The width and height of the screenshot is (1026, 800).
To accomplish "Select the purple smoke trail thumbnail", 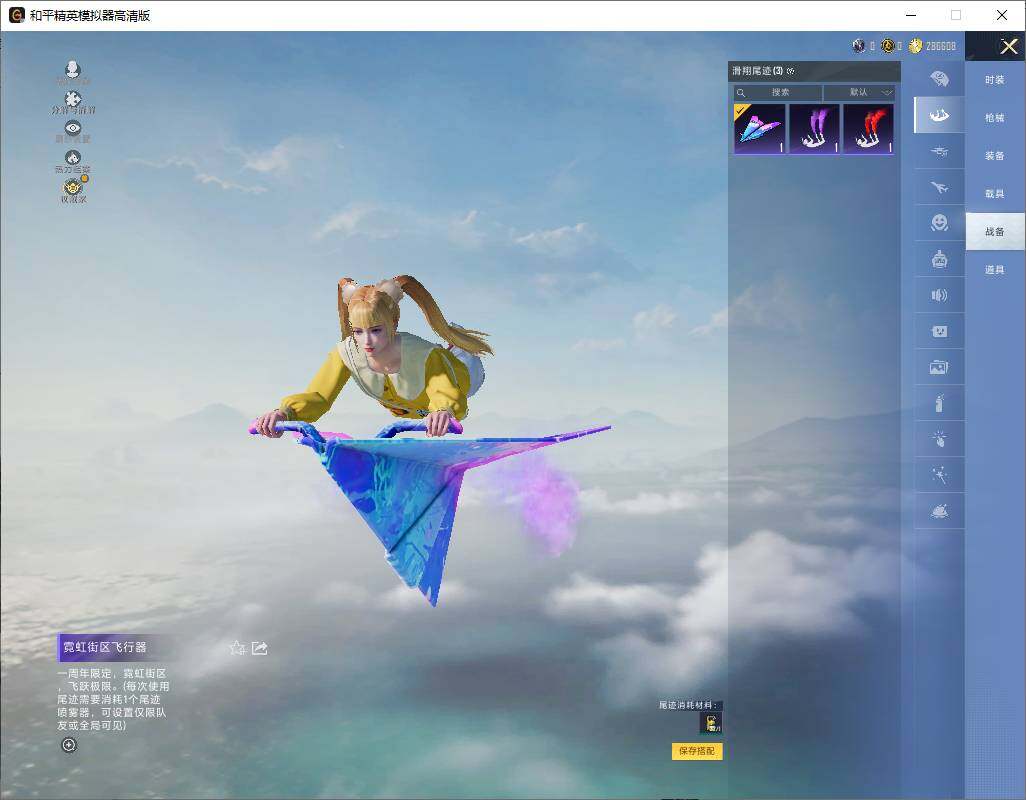I will coord(814,129).
